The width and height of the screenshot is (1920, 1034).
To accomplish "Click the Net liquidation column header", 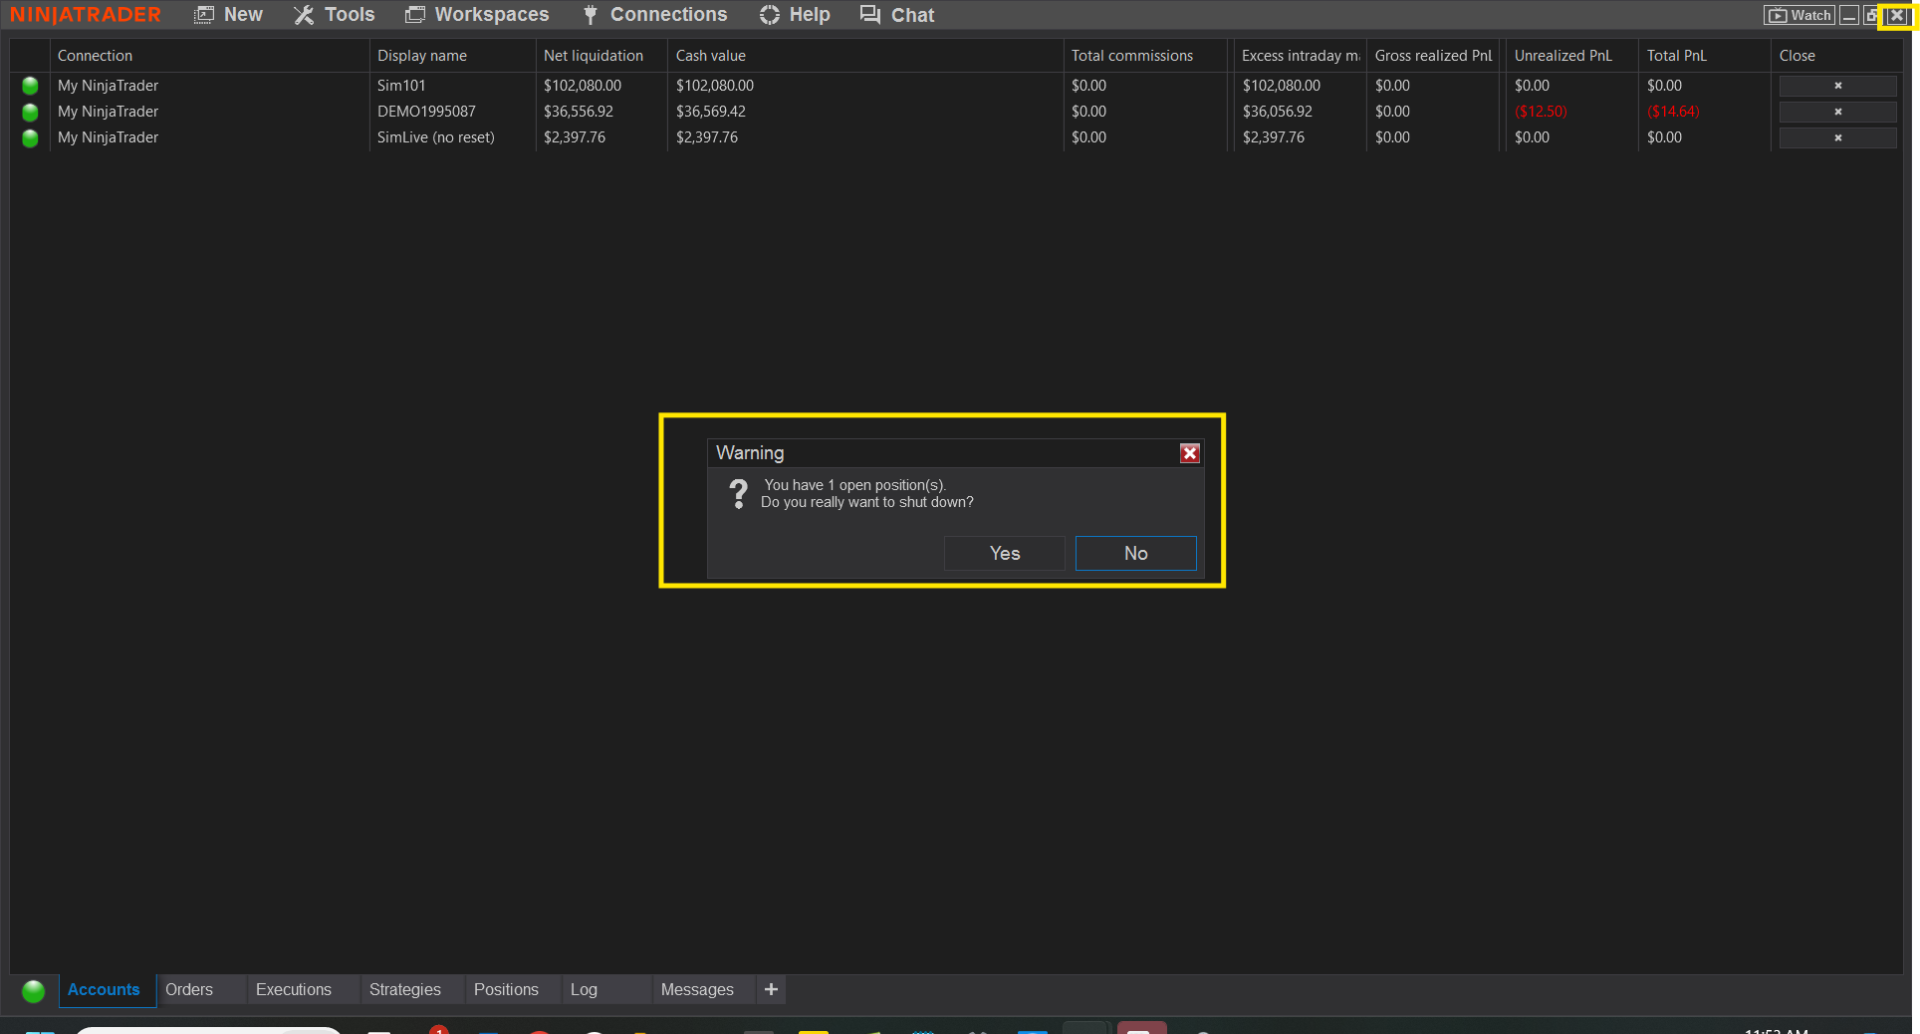I will pyautogui.click(x=601, y=56).
